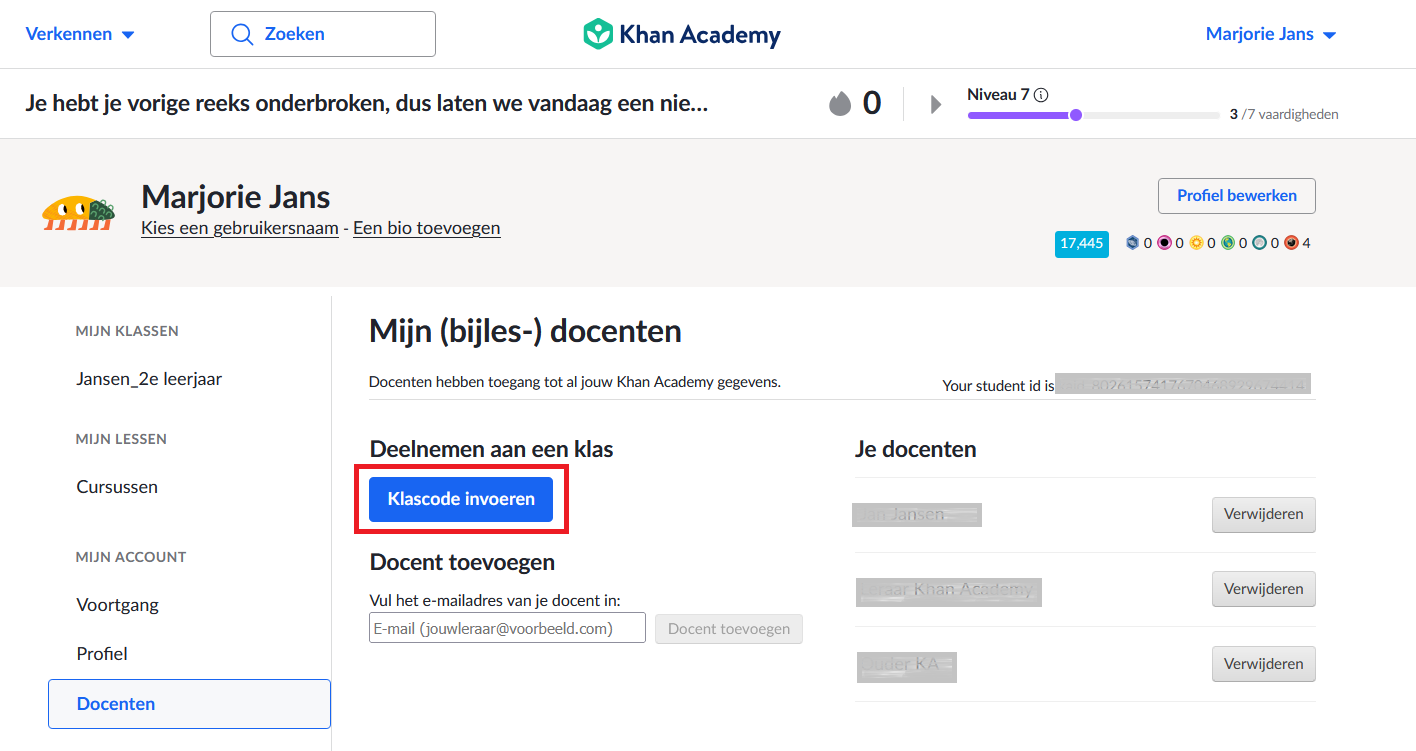Focus the Zoeken search field

point(323,34)
